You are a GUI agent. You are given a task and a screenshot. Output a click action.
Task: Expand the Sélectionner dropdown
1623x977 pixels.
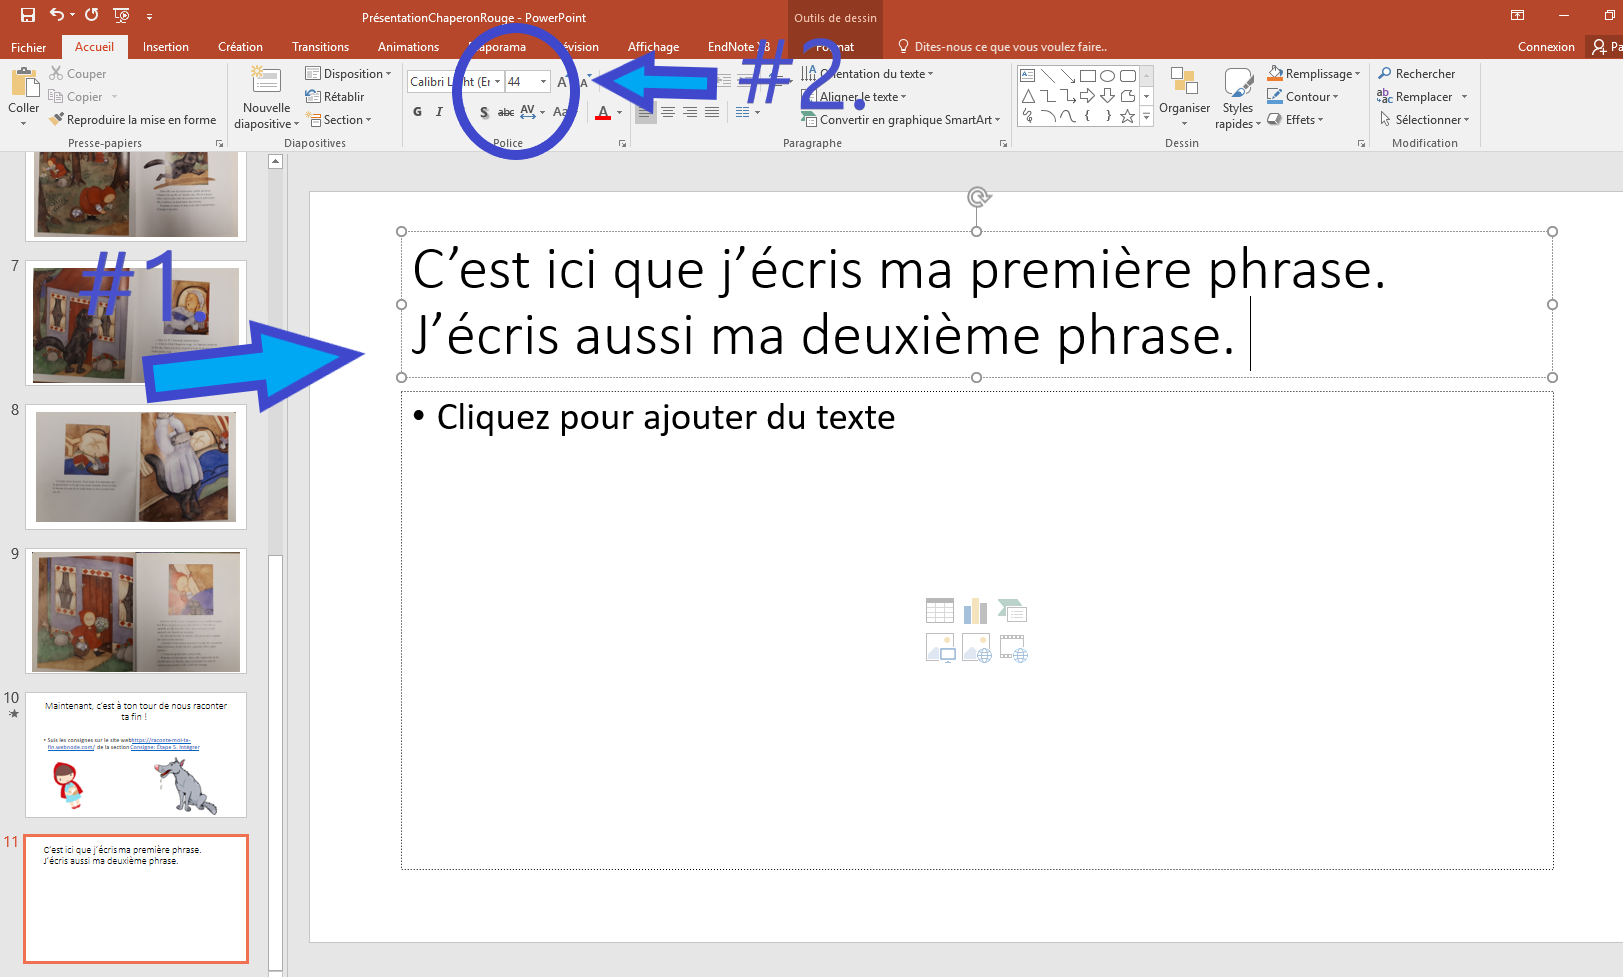click(x=1424, y=120)
